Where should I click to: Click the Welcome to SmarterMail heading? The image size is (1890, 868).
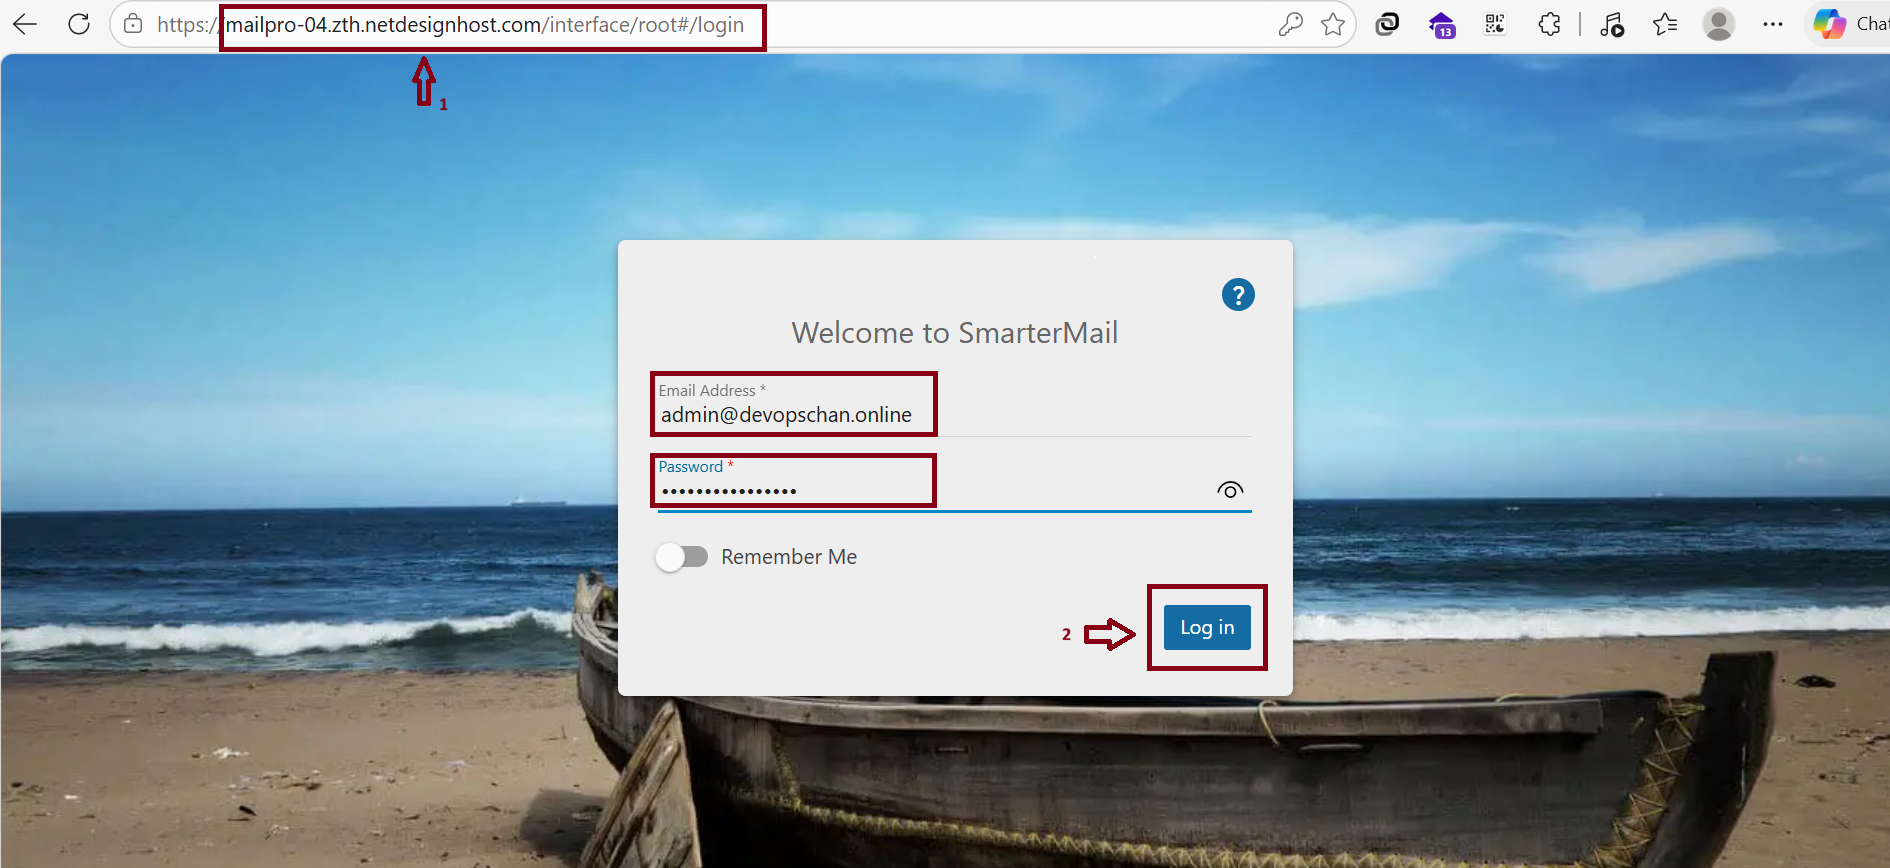(955, 333)
